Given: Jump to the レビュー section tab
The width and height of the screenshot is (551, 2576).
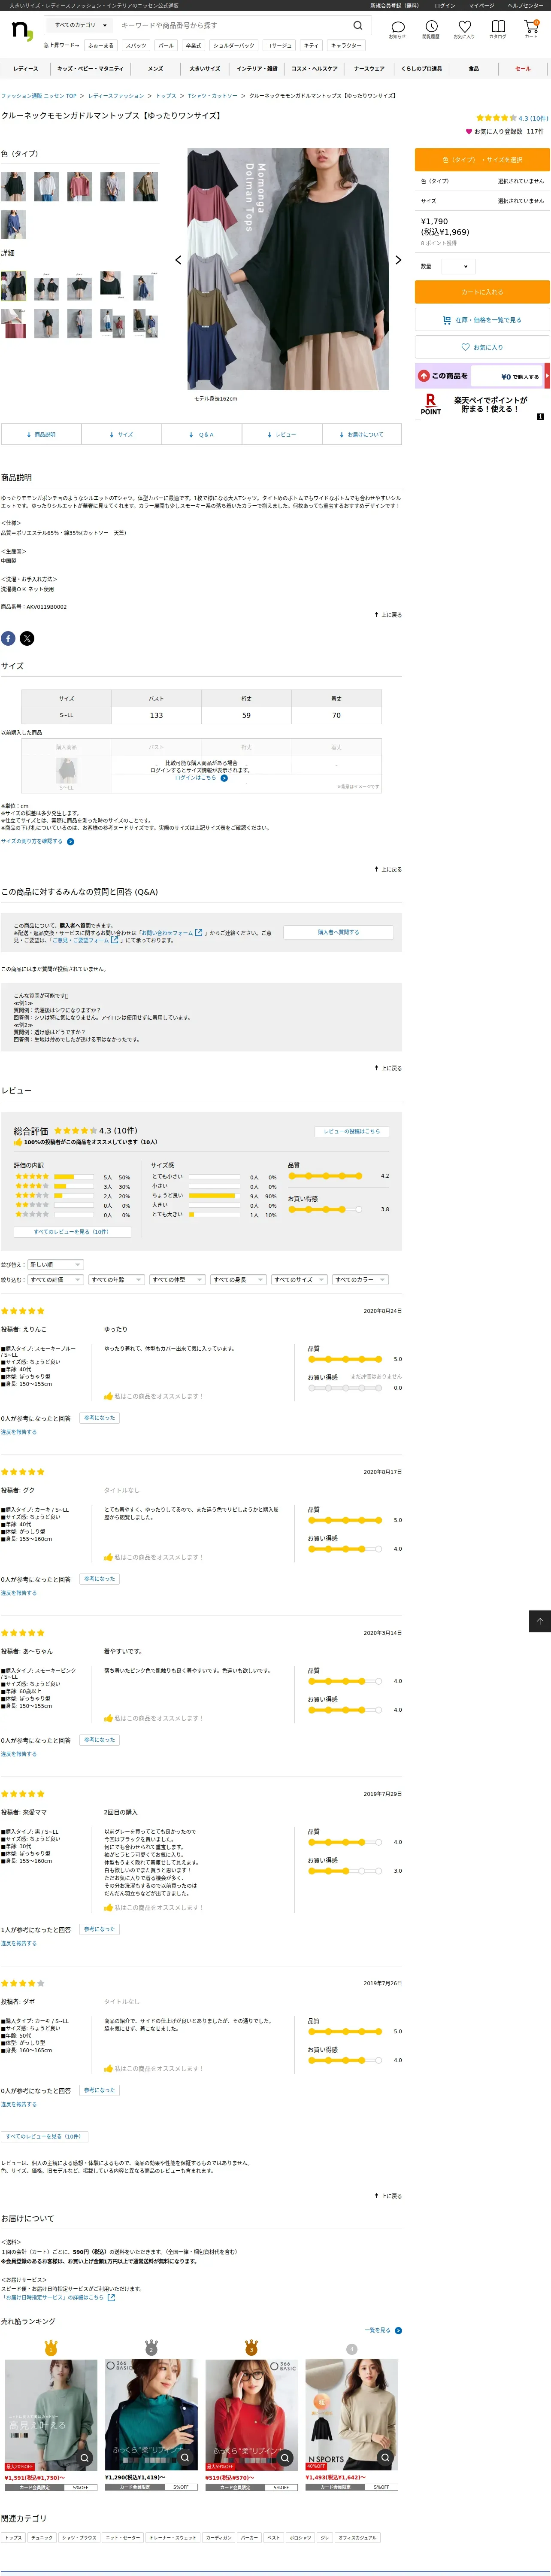Looking at the screenshot, I should pos(282,434).
